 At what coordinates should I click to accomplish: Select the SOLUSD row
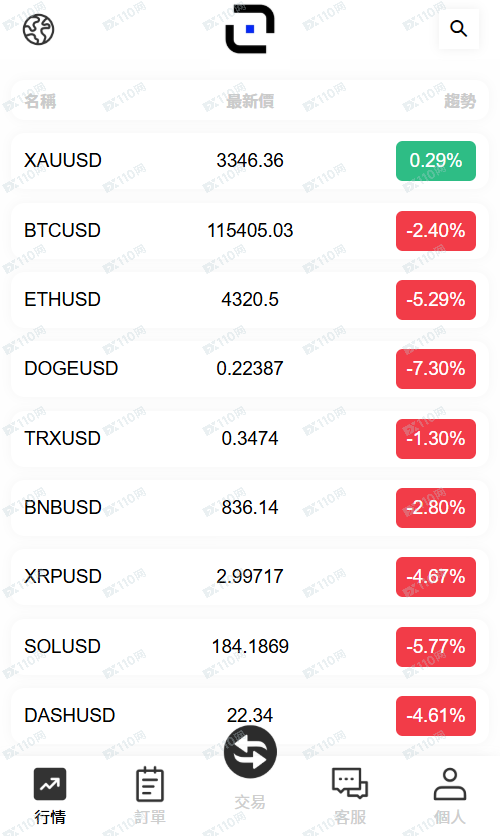pos(250,646)
